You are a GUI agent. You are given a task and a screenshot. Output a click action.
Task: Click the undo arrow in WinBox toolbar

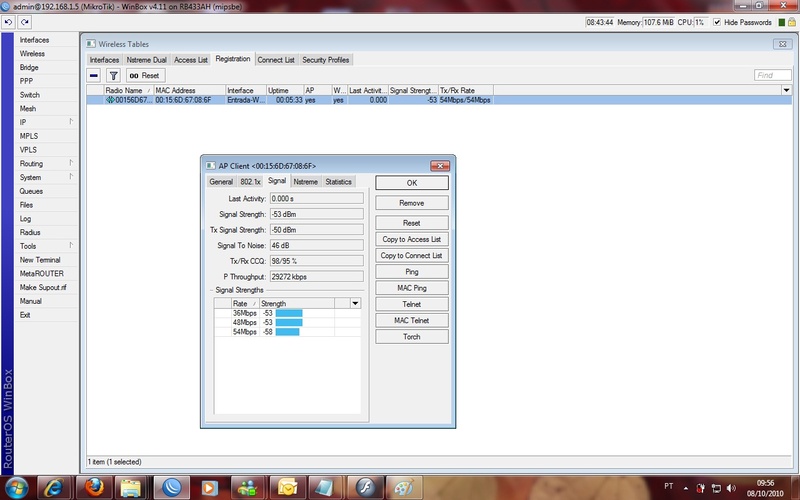click(9, 22)
